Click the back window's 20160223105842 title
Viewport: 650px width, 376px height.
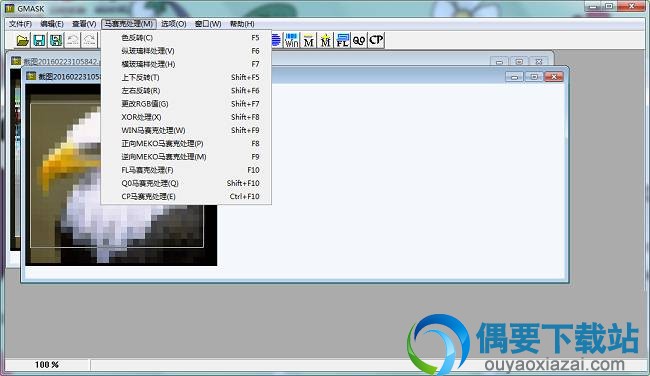(x=61, y=62)
